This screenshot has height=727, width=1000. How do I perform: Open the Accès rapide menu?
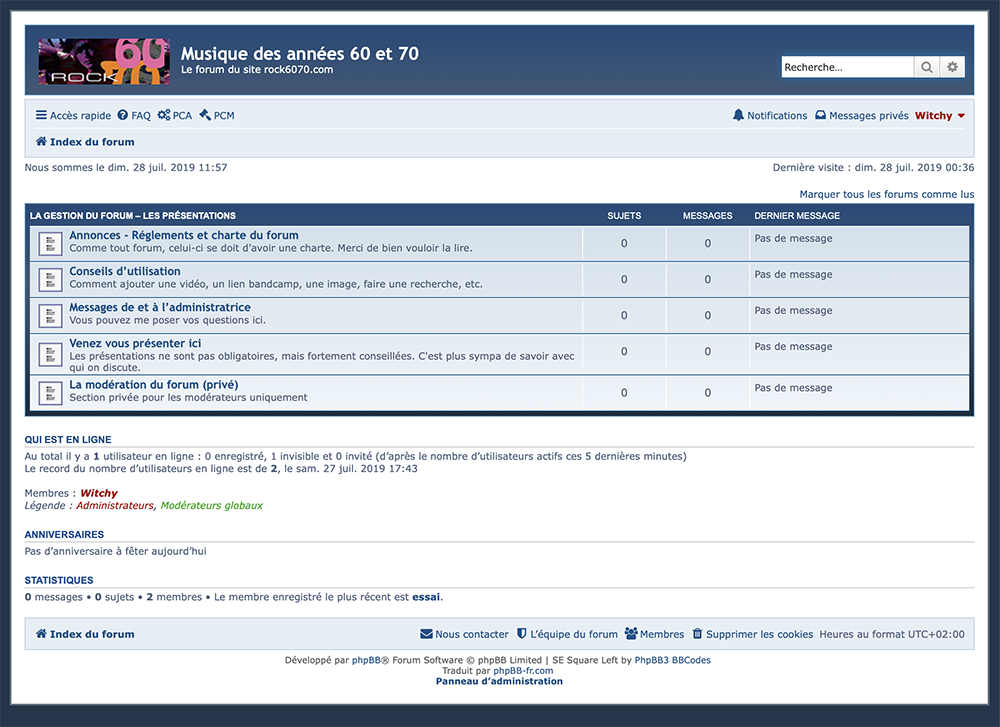[73, 115]
